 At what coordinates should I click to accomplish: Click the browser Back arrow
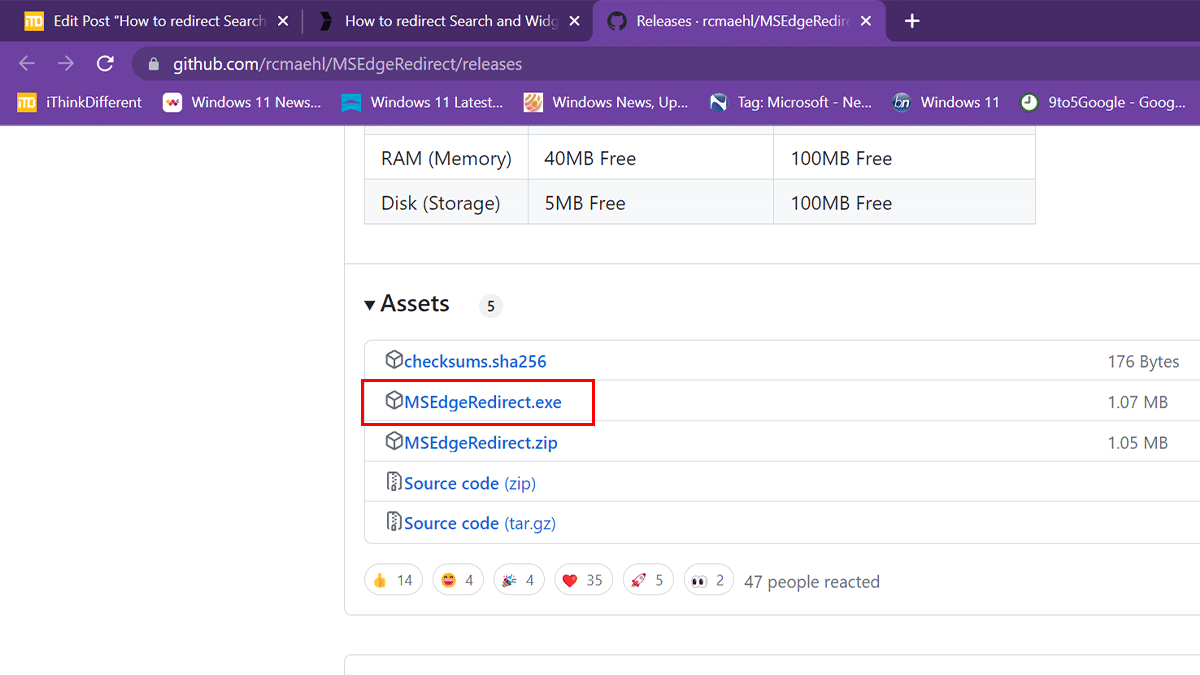tap(27, 64)
